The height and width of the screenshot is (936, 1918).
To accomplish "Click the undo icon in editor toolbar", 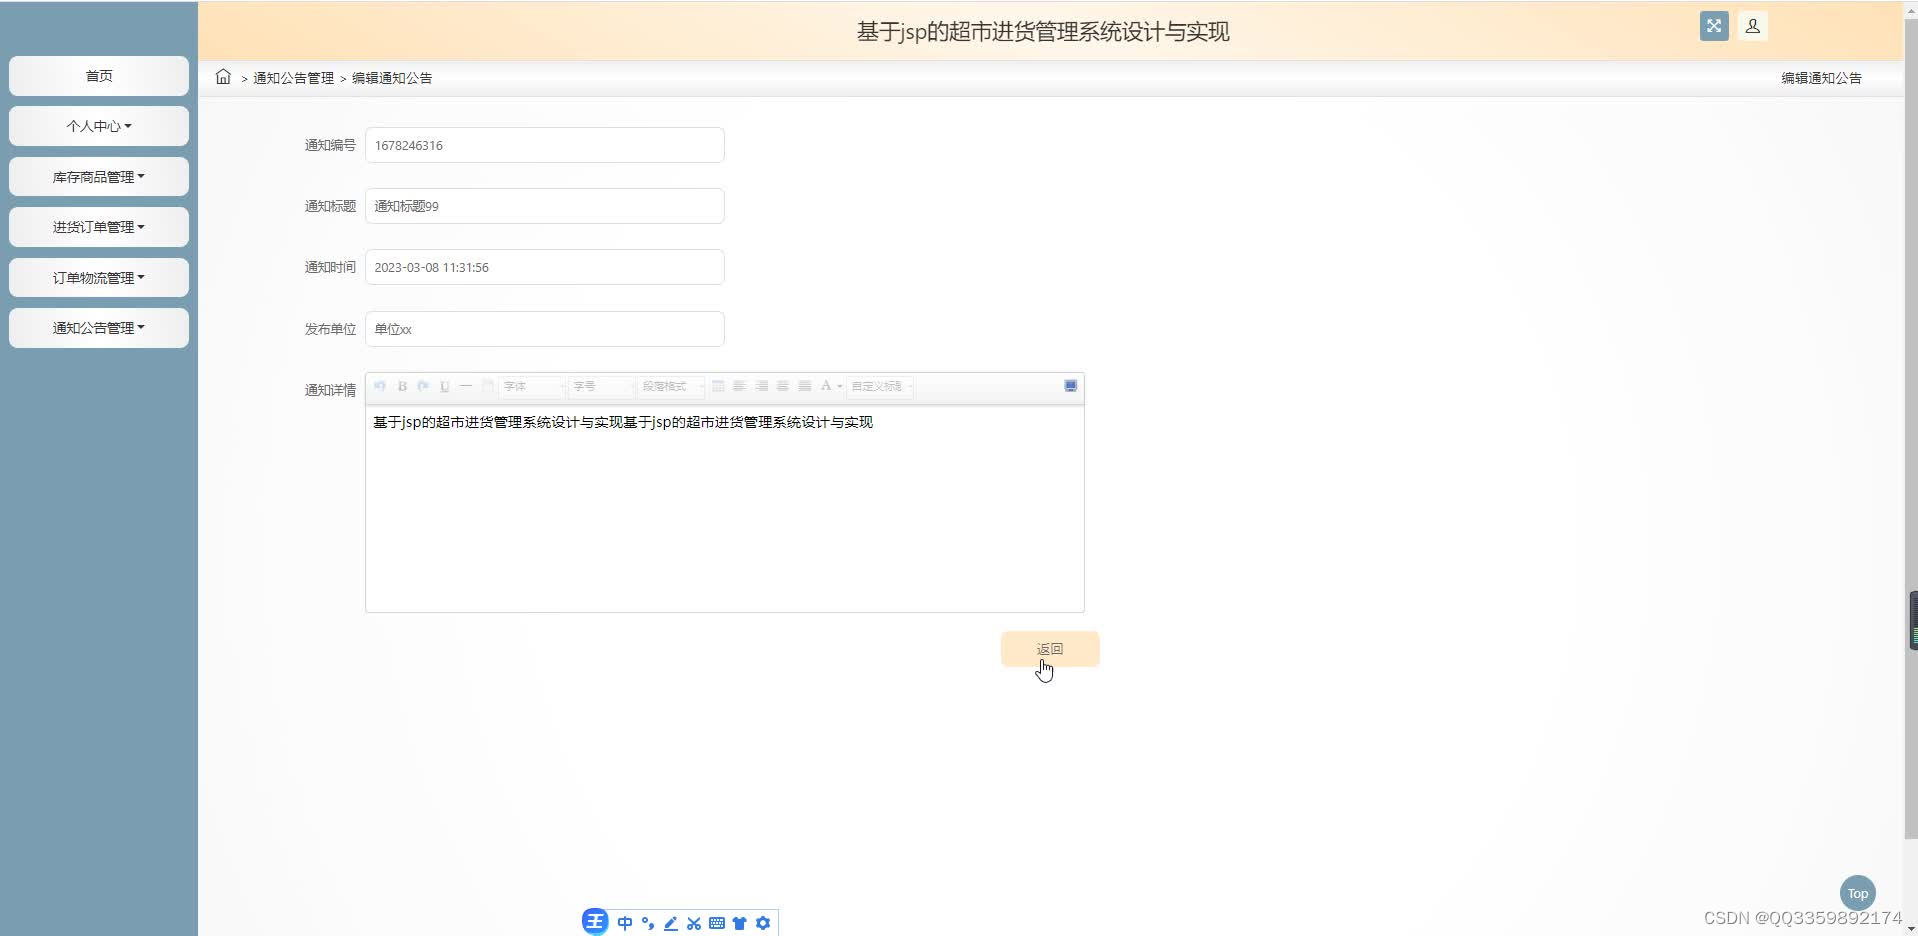I will coord(380,386).
